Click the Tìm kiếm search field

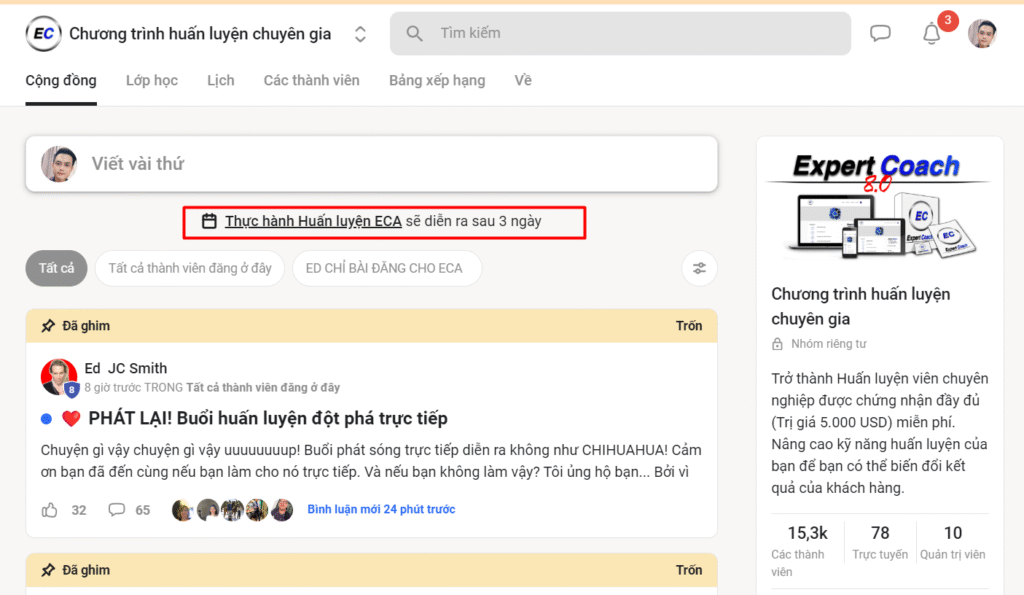tap(620, 33)
